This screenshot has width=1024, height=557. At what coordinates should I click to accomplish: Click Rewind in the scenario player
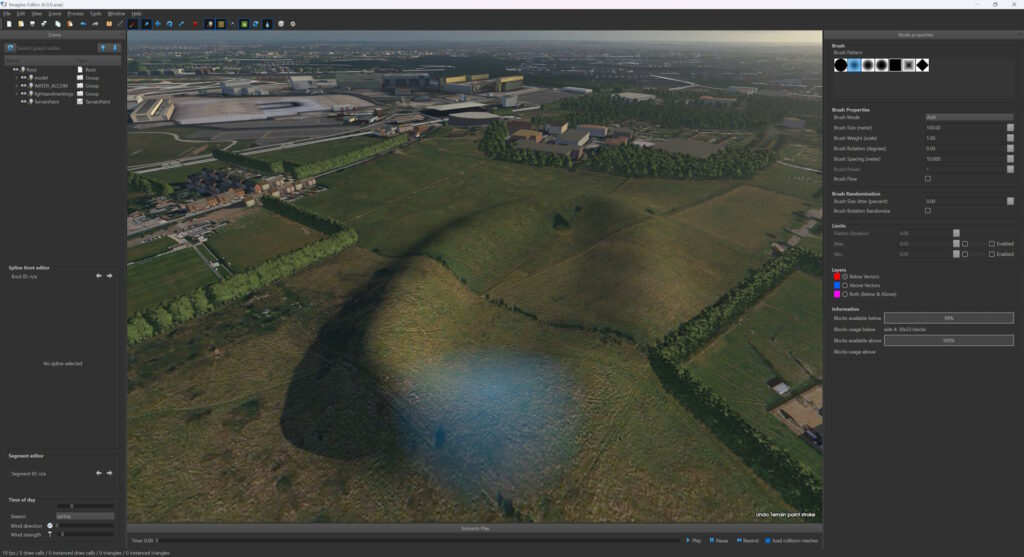(748, 541)
